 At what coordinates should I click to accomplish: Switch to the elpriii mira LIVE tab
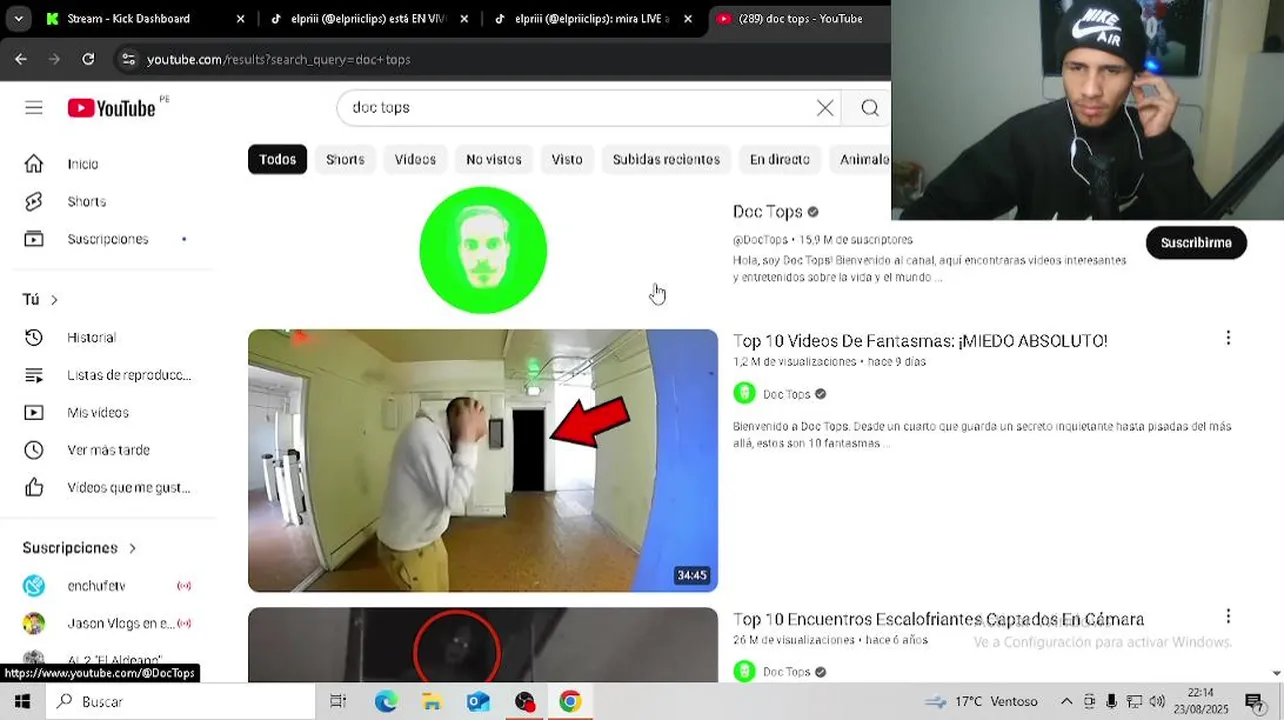[592, 19]
